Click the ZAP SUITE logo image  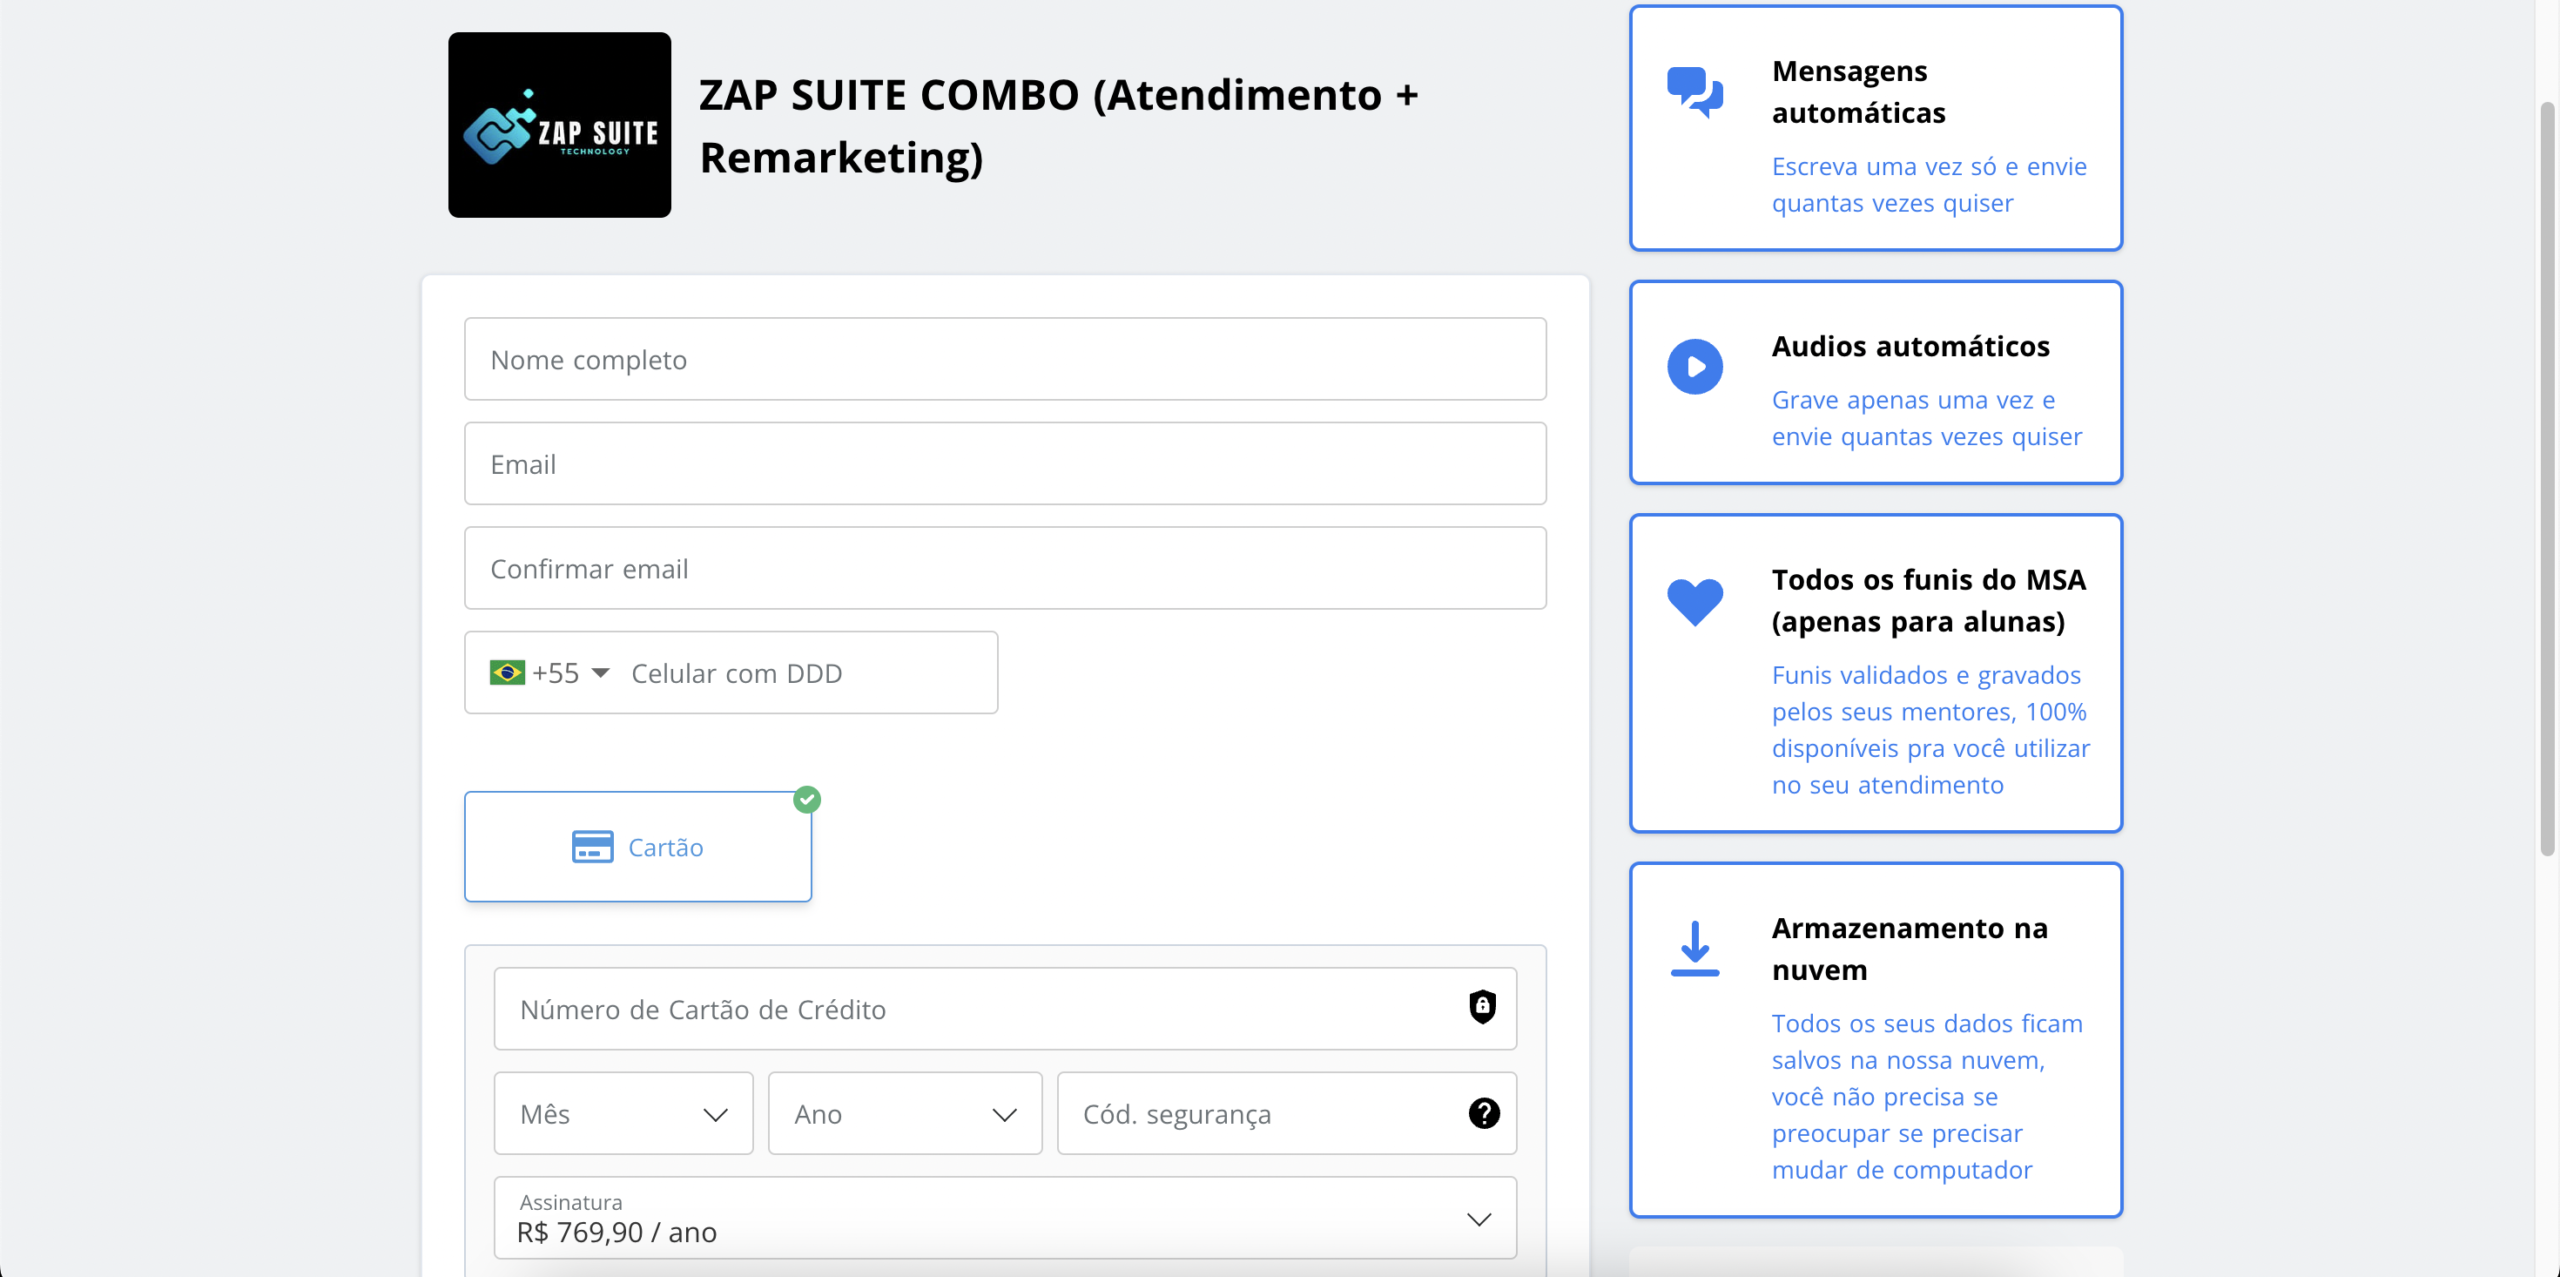point(559,125)
